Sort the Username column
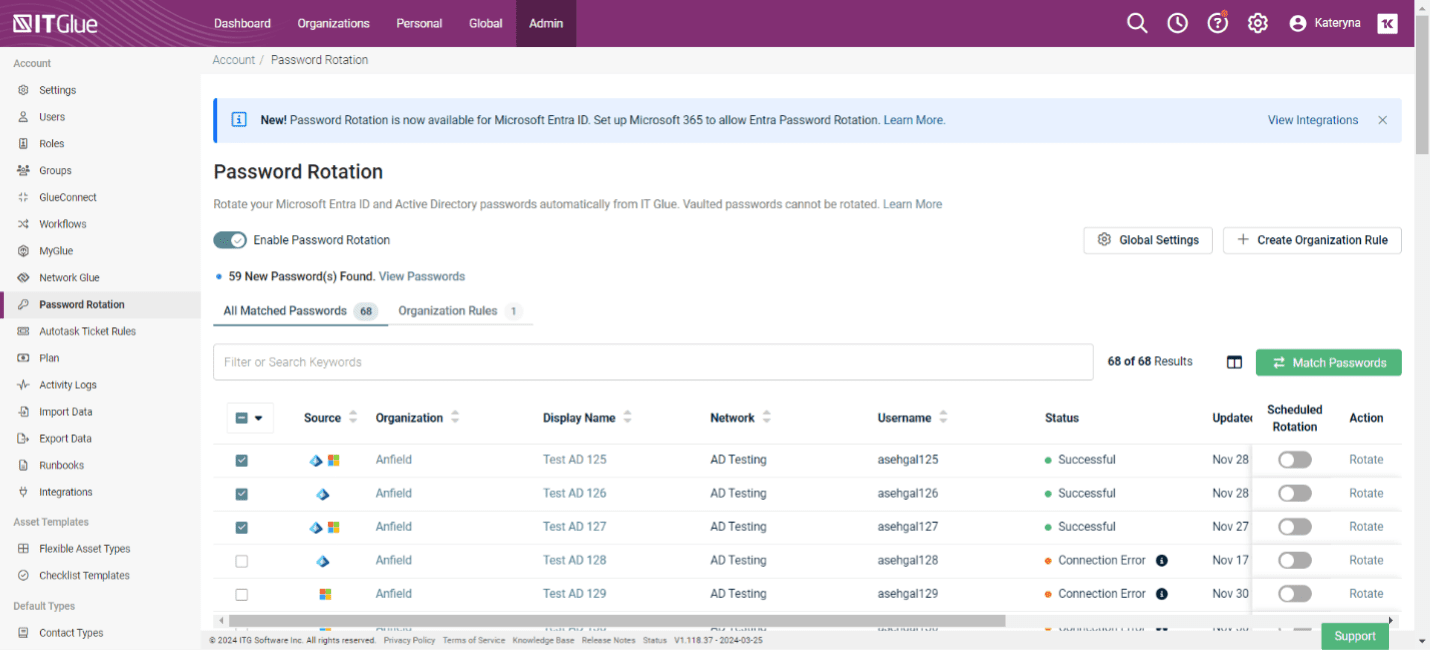Viewport: 1430px width, 653px height. [x=941, y=417]
